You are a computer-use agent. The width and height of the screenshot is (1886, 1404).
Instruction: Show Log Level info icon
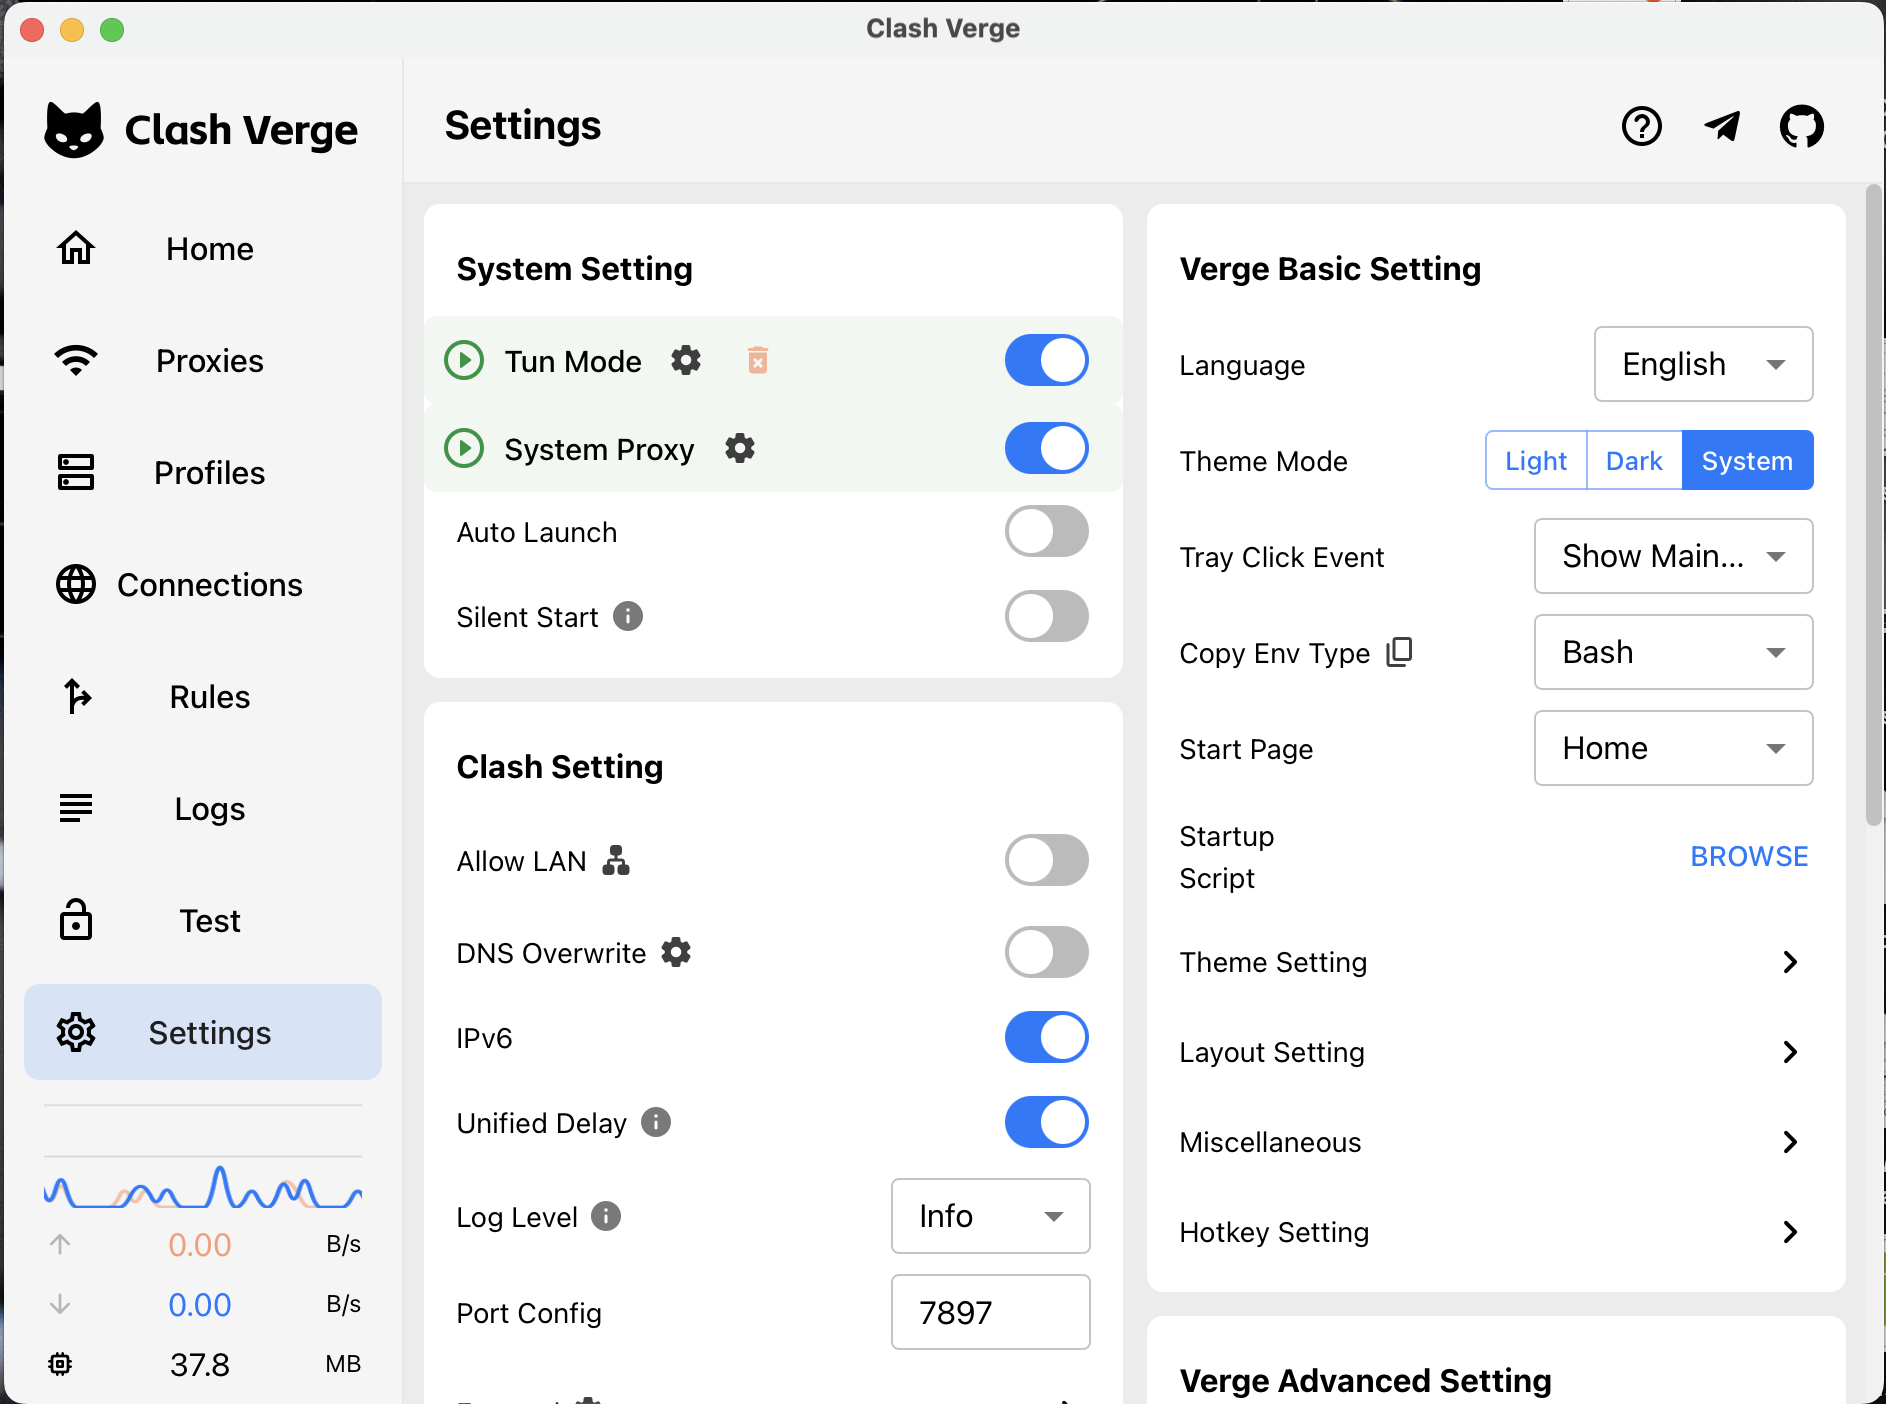point(606,1216)
